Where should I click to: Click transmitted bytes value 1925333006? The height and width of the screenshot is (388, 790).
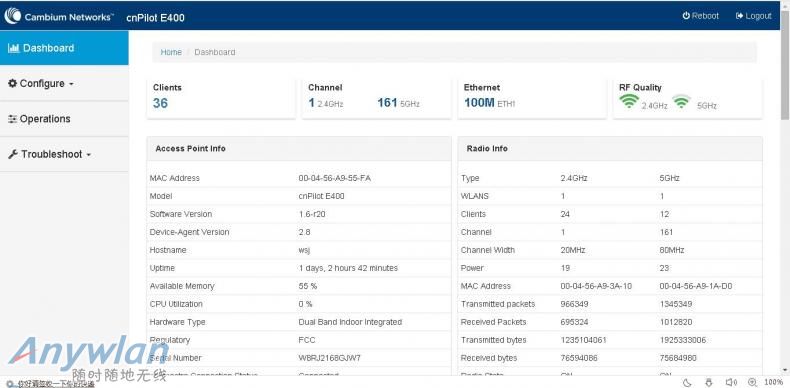coord(683,340)
